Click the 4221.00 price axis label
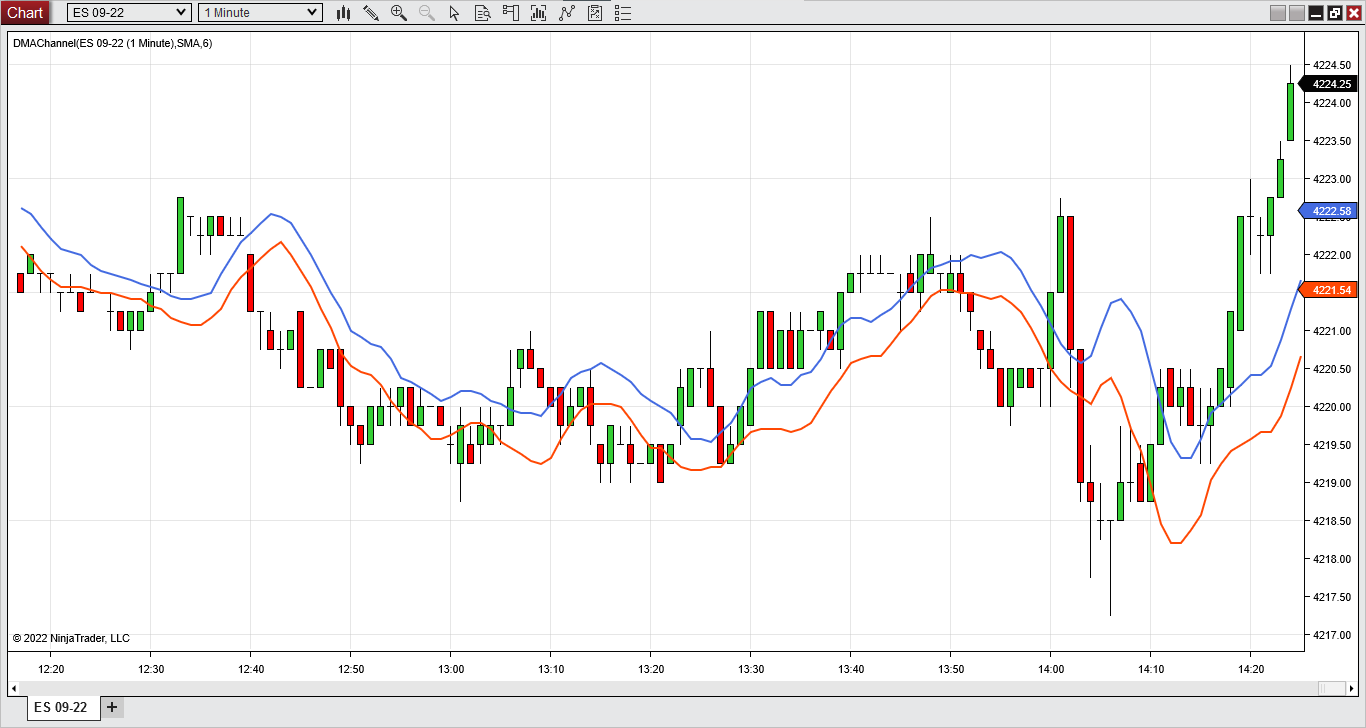Viewport: 1366px width, 728px height. [x=1331, y=331]
